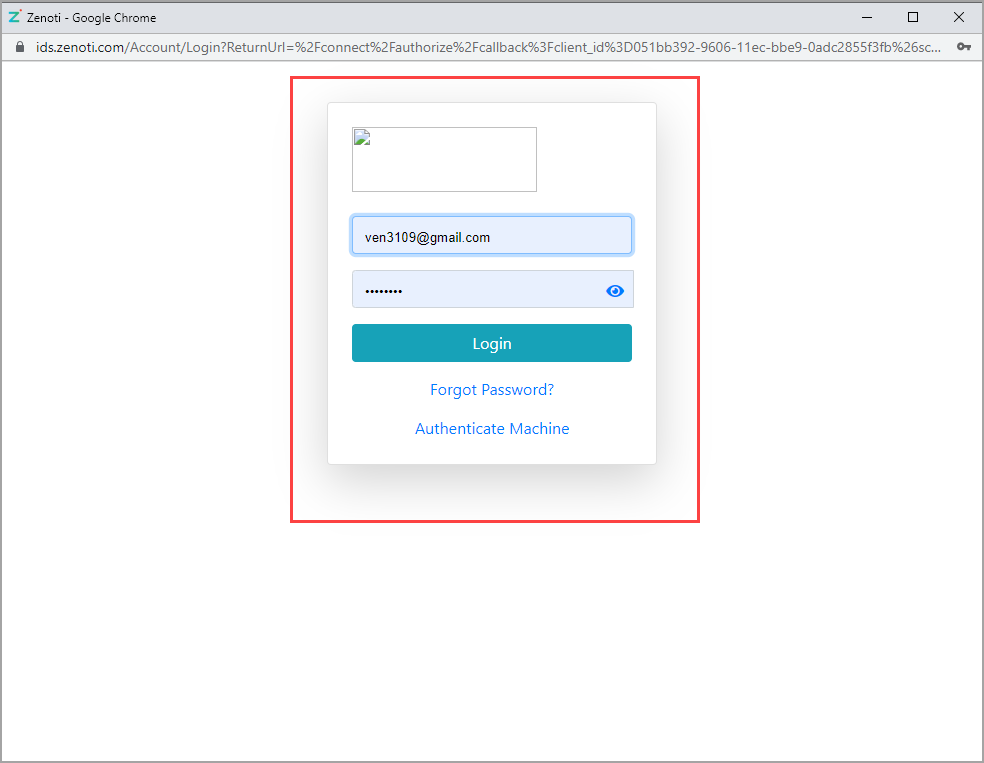Minimize the Zenoti Chrome window
The height and width of the screenshot is (763, 984).
tap(867, 18)
